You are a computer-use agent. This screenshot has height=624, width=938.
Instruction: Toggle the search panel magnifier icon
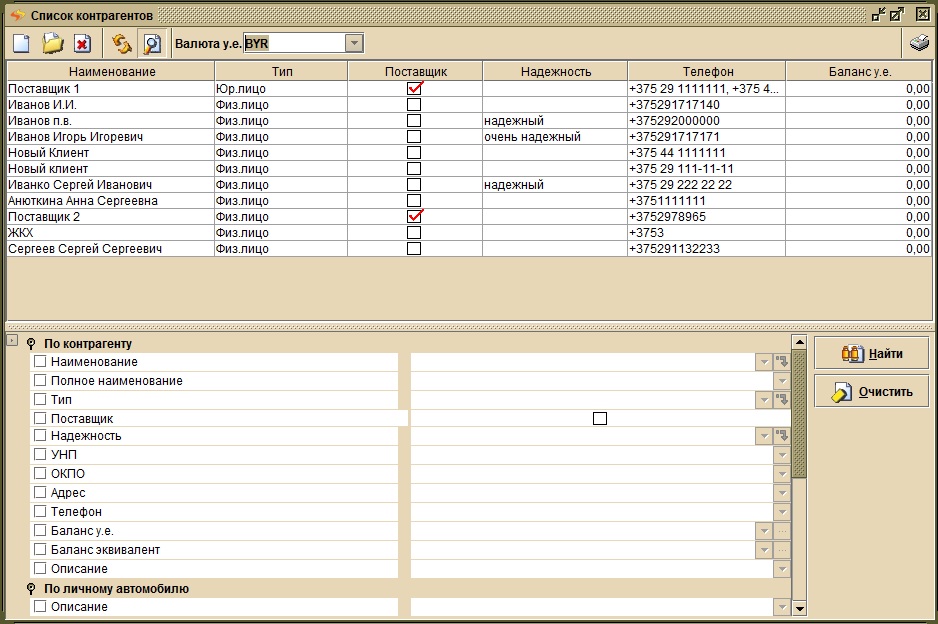[x=152, y=44]
